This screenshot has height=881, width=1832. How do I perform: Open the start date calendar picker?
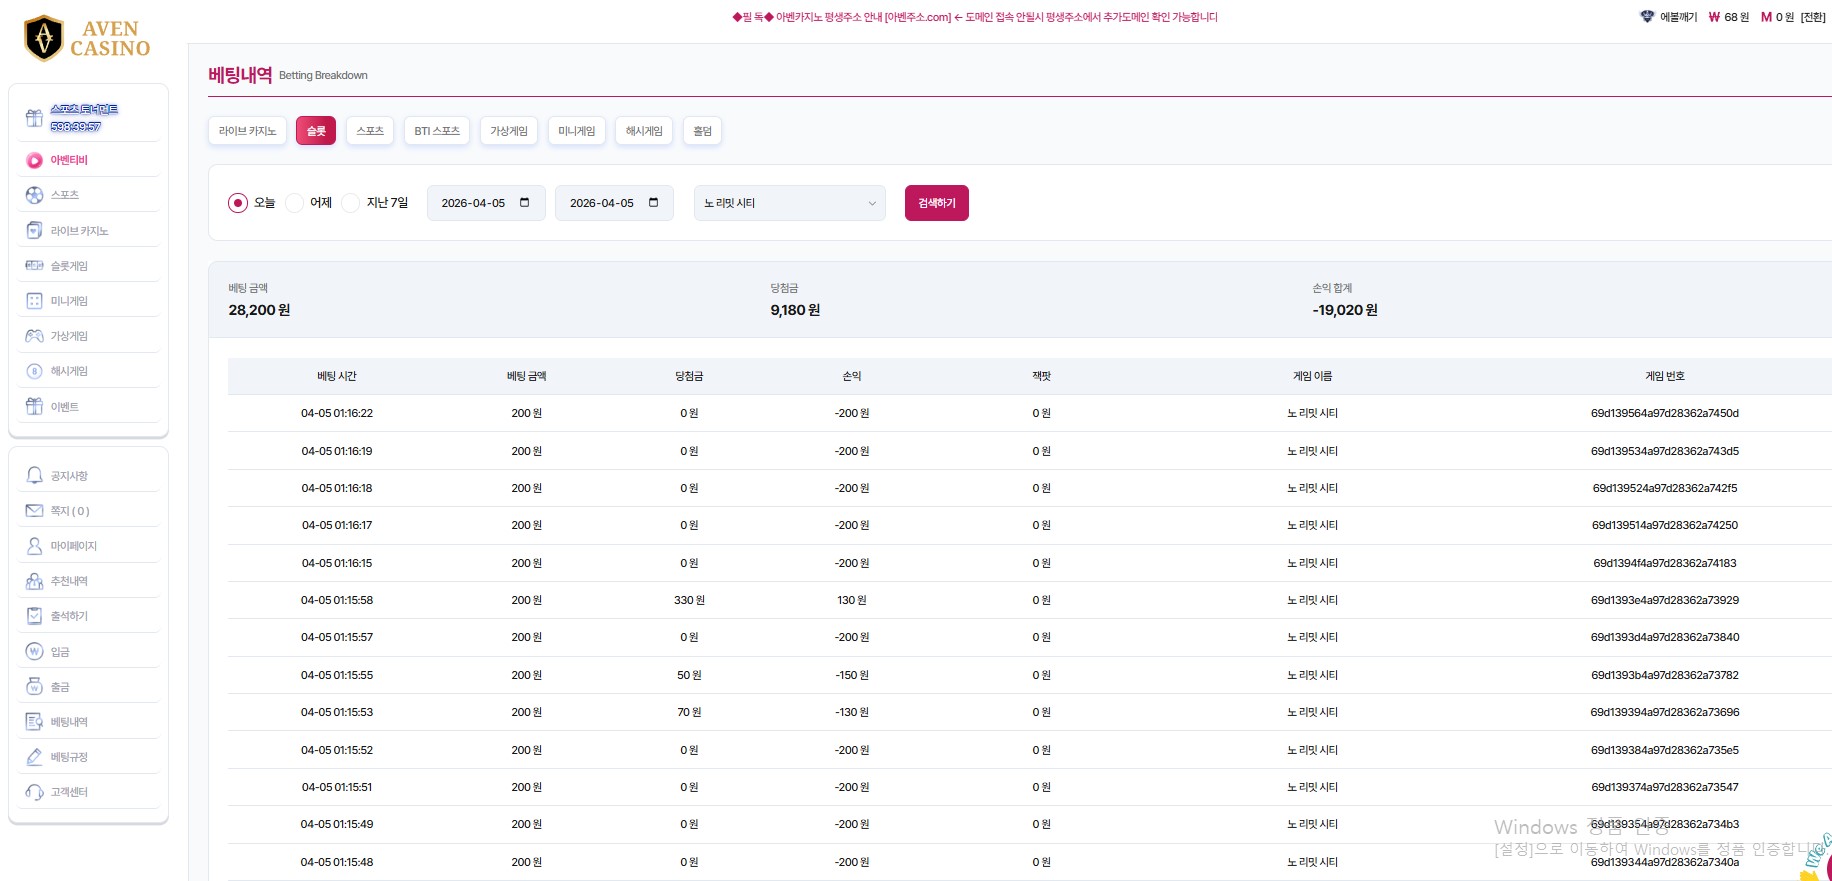click(x=525, y=203)
